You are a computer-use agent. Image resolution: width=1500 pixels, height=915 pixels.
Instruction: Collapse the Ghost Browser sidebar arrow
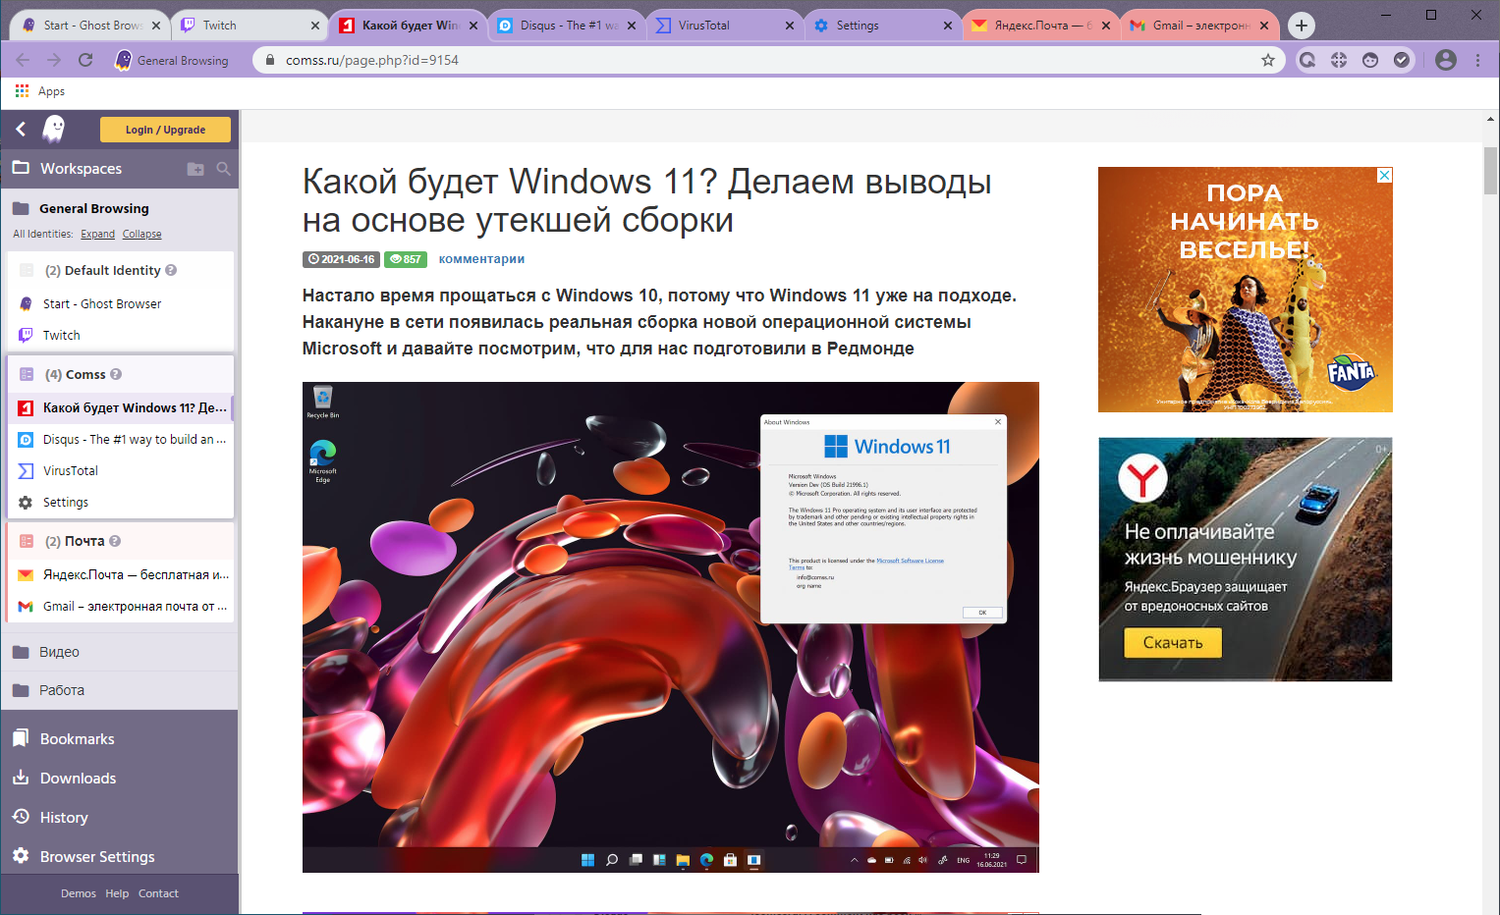tap(21, 129)
